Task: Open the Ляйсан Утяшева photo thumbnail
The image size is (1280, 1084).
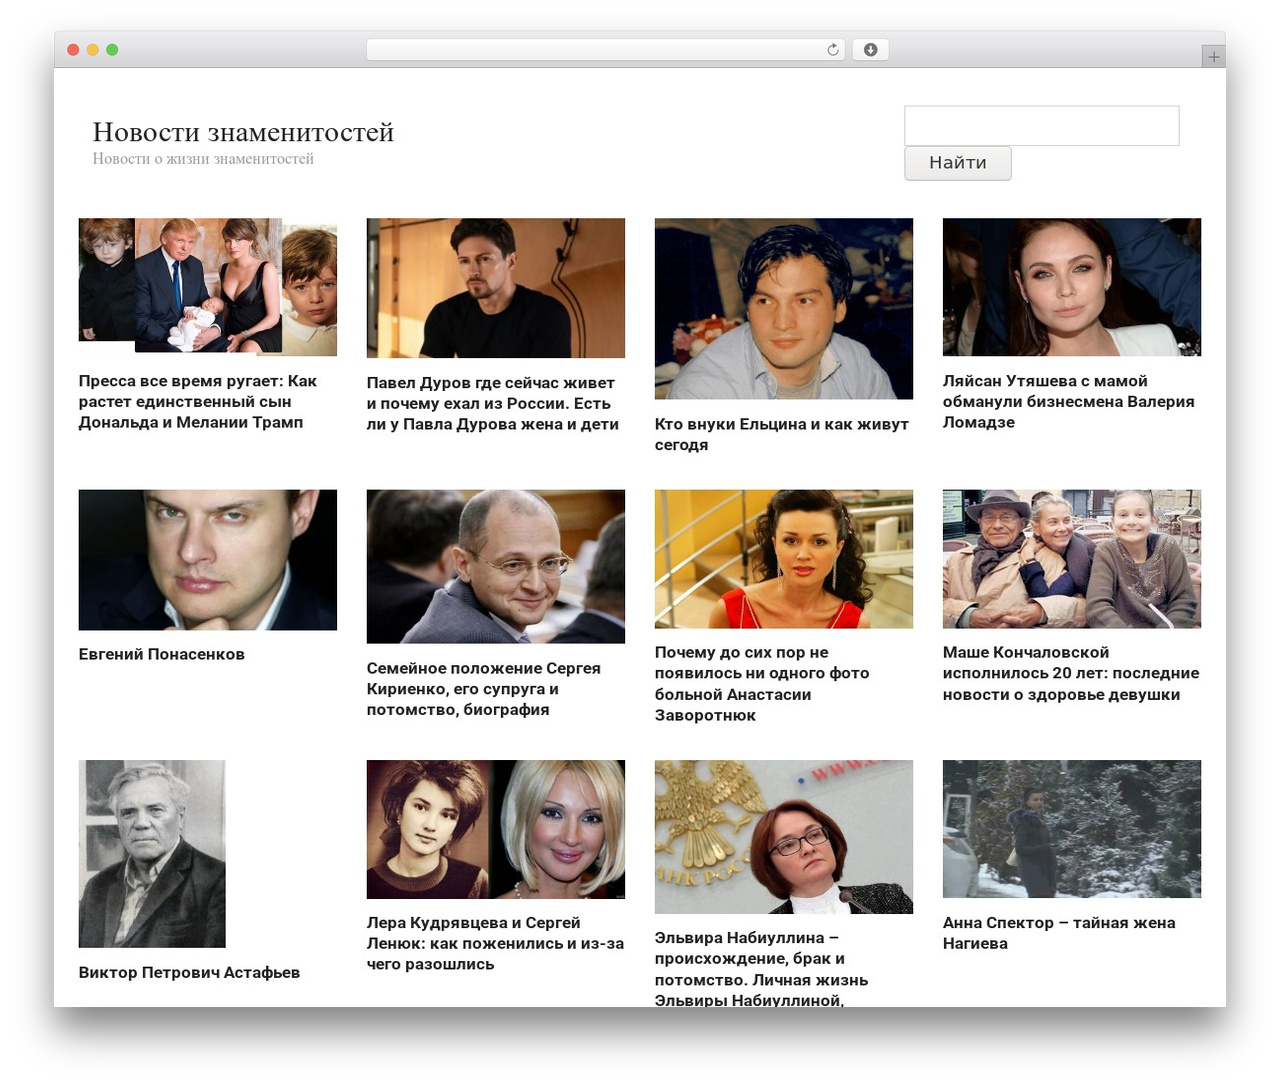Action: pyautogui.click(x=1072, y=287)
